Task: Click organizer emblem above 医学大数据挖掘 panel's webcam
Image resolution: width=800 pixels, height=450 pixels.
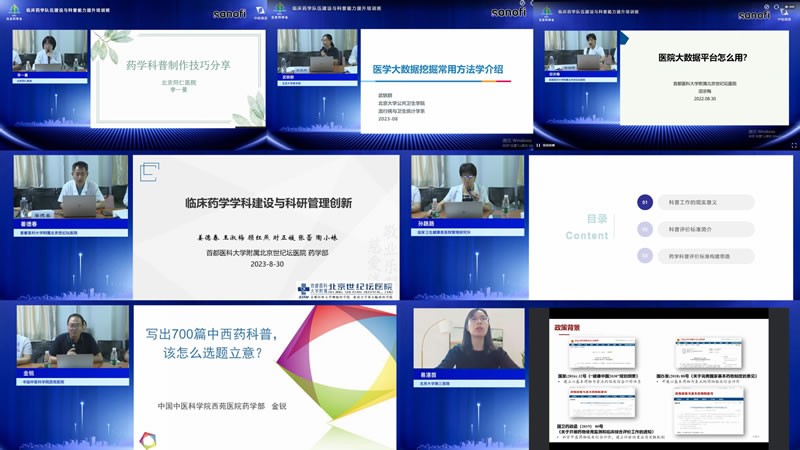Action: coord(280,10)
